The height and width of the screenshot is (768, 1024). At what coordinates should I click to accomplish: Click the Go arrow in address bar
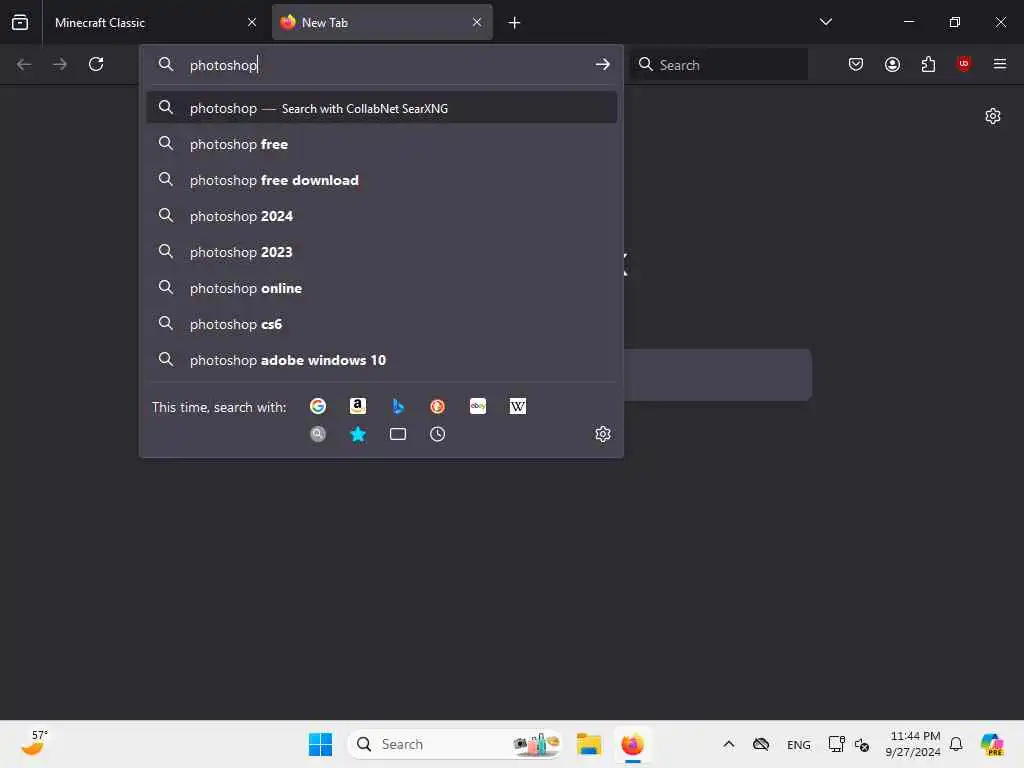pos(602,64)
